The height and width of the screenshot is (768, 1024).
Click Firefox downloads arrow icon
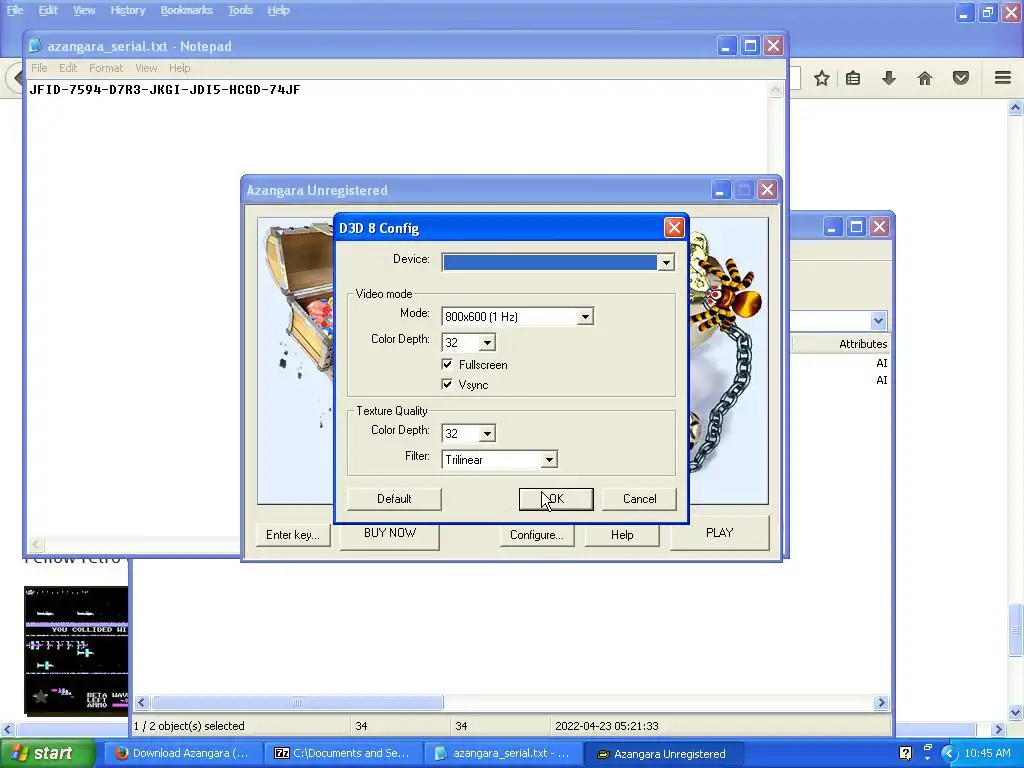click(x=889, y=78)
